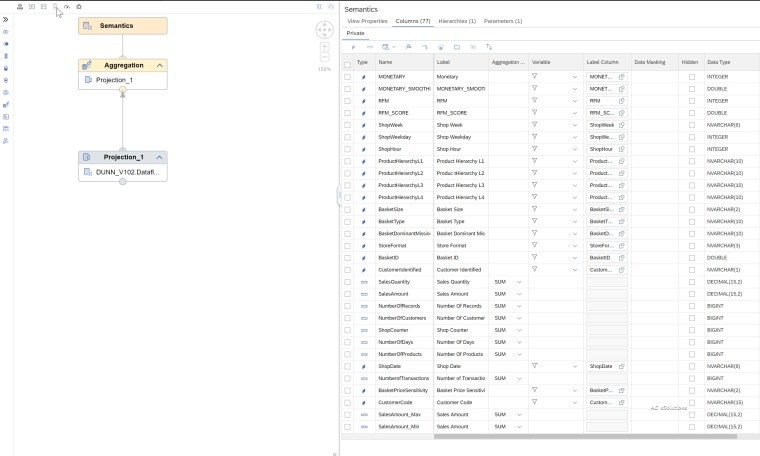Collapse the Projection_1 node using its chevron

point(160,157)
